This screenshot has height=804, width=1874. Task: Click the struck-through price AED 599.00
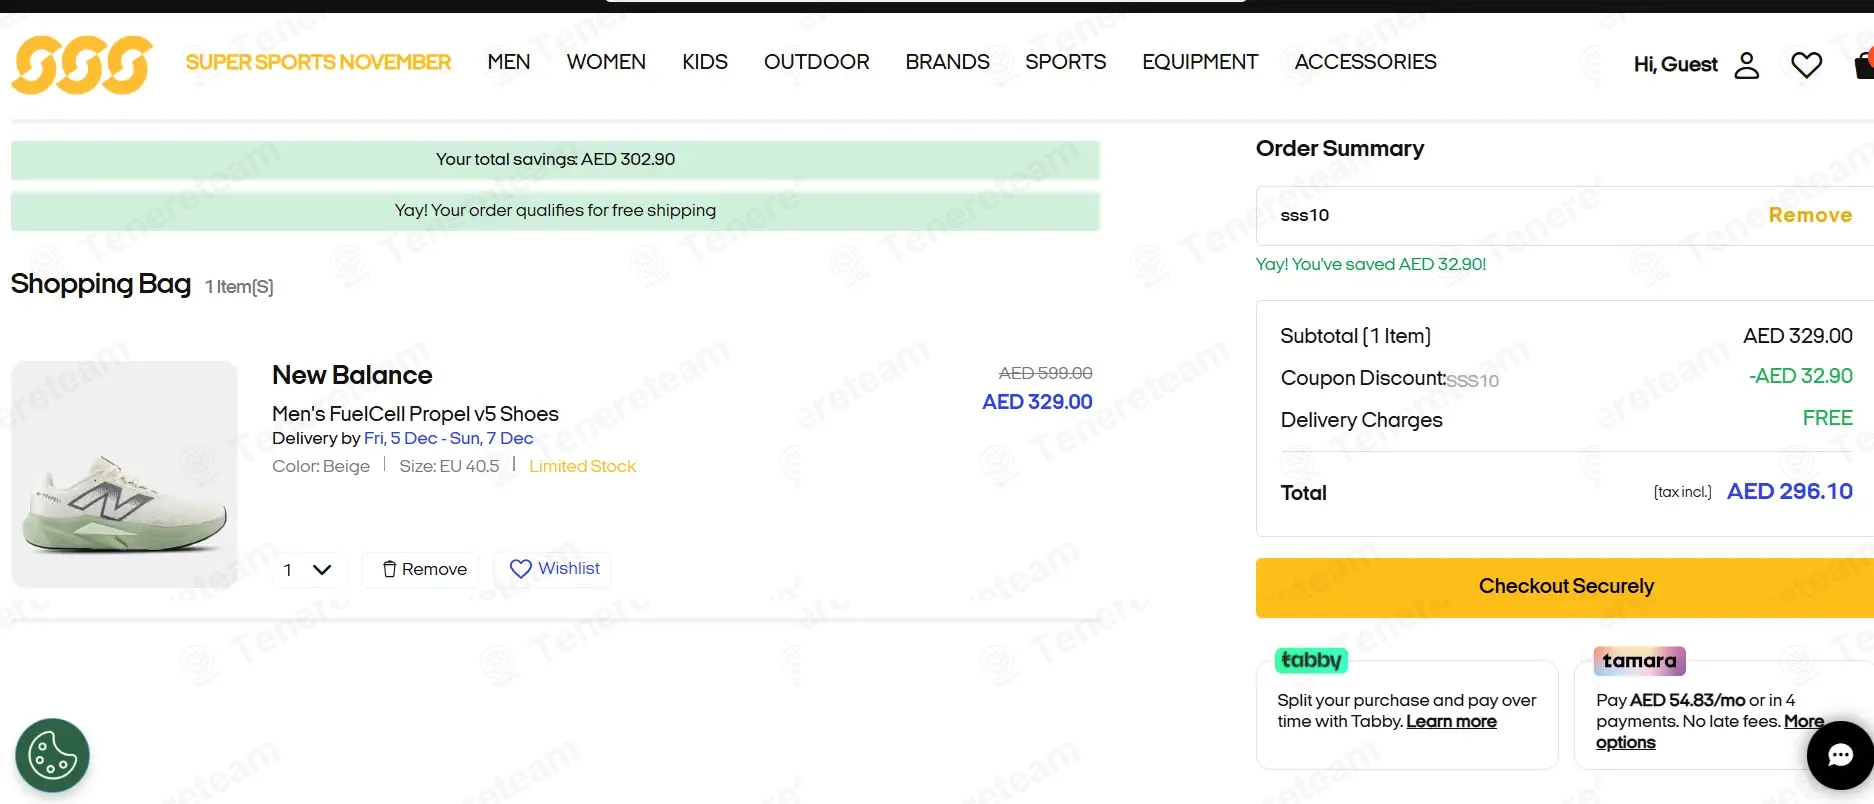pos(1045,373)
